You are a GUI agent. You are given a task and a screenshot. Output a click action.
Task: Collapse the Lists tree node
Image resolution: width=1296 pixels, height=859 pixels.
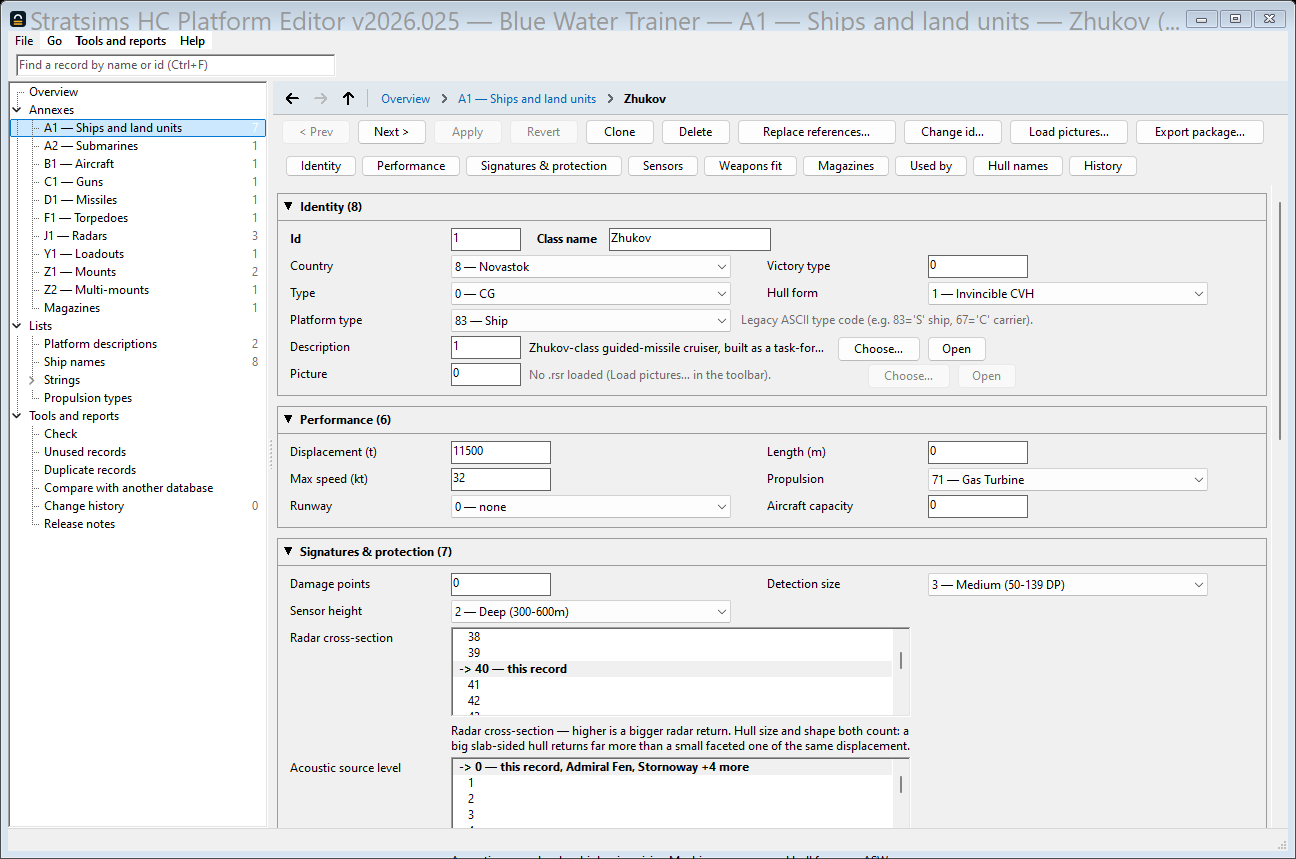(17, 326)
